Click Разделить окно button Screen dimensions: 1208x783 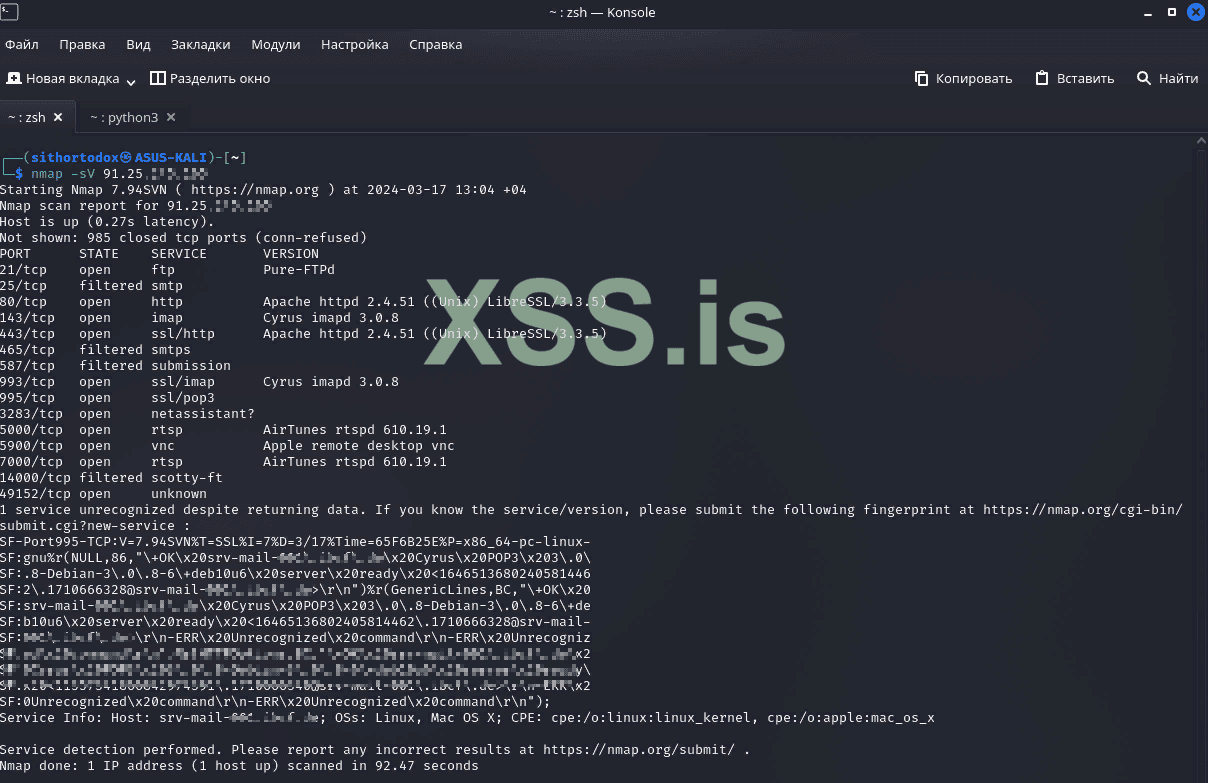pyautogui.click(x=210, y=78)
